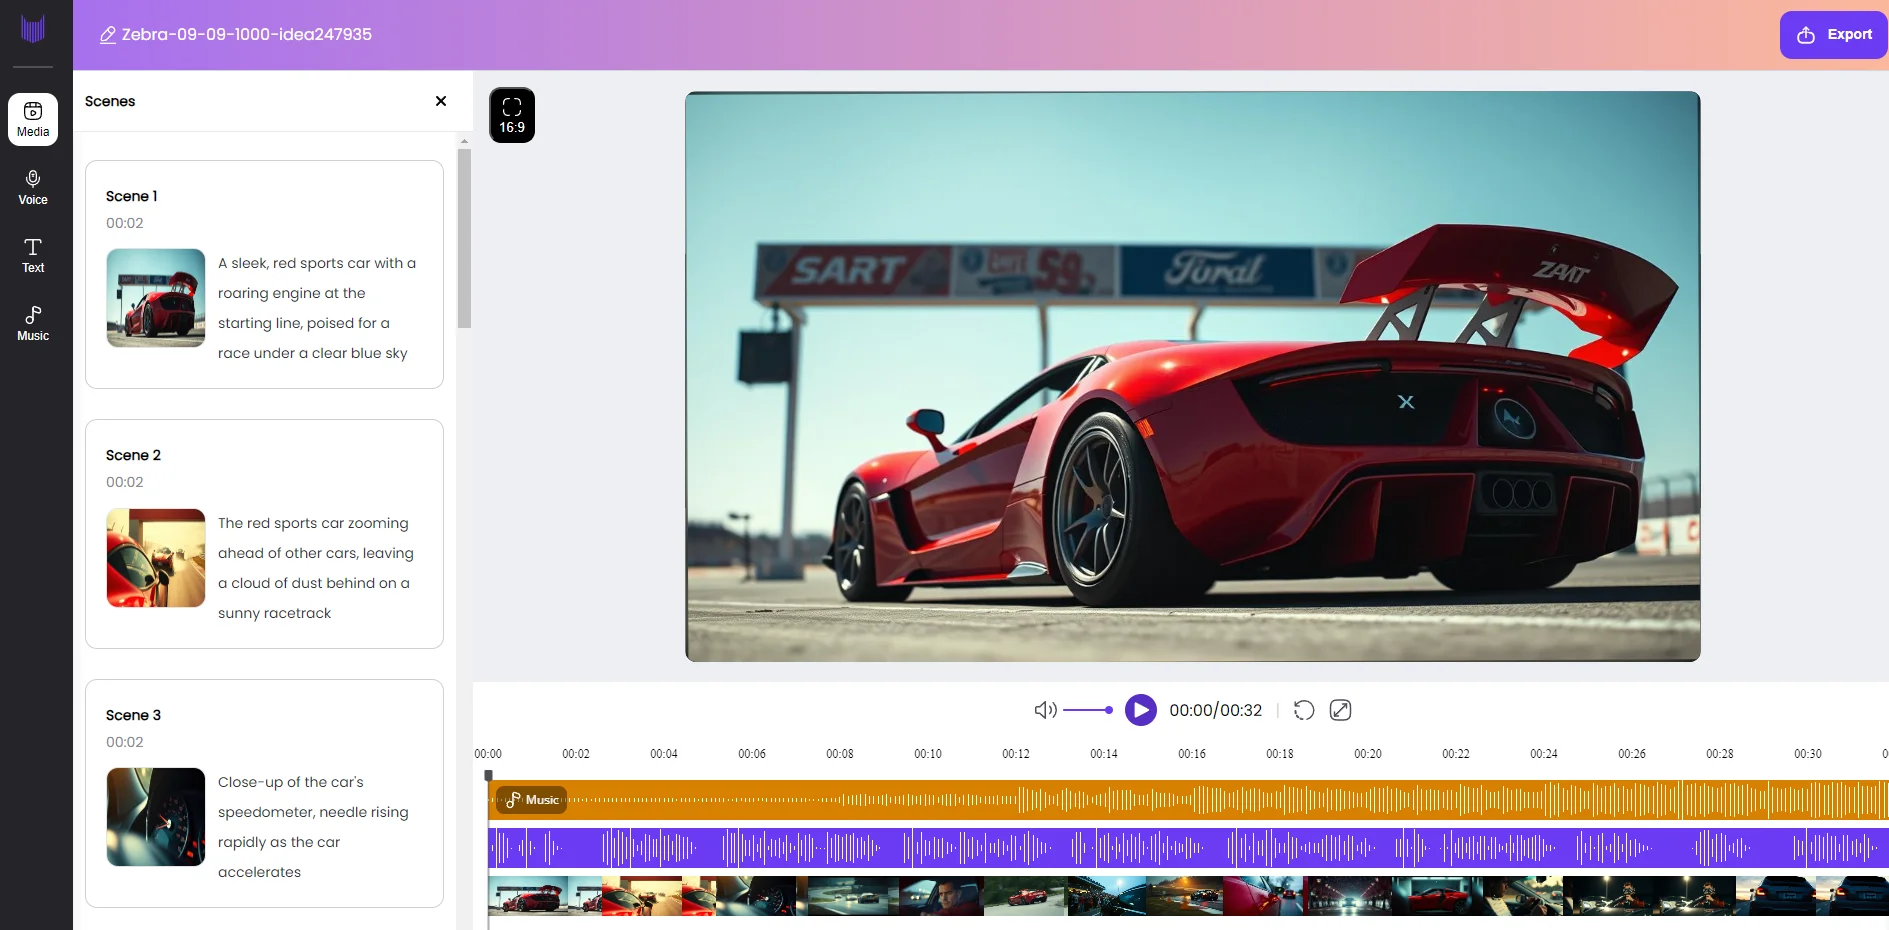
Task: Click the Scene 3 title
Action: pos(133,715)
